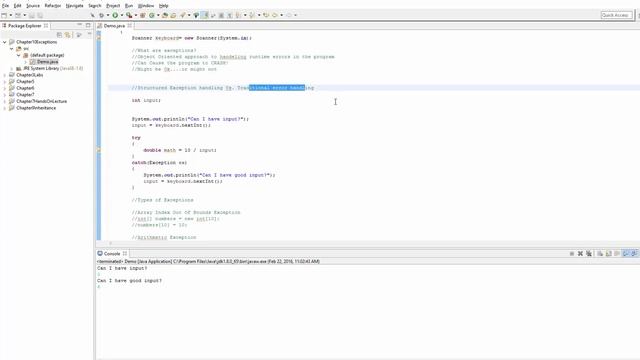
Task: Open the Source menu
Action: [33, 6]
